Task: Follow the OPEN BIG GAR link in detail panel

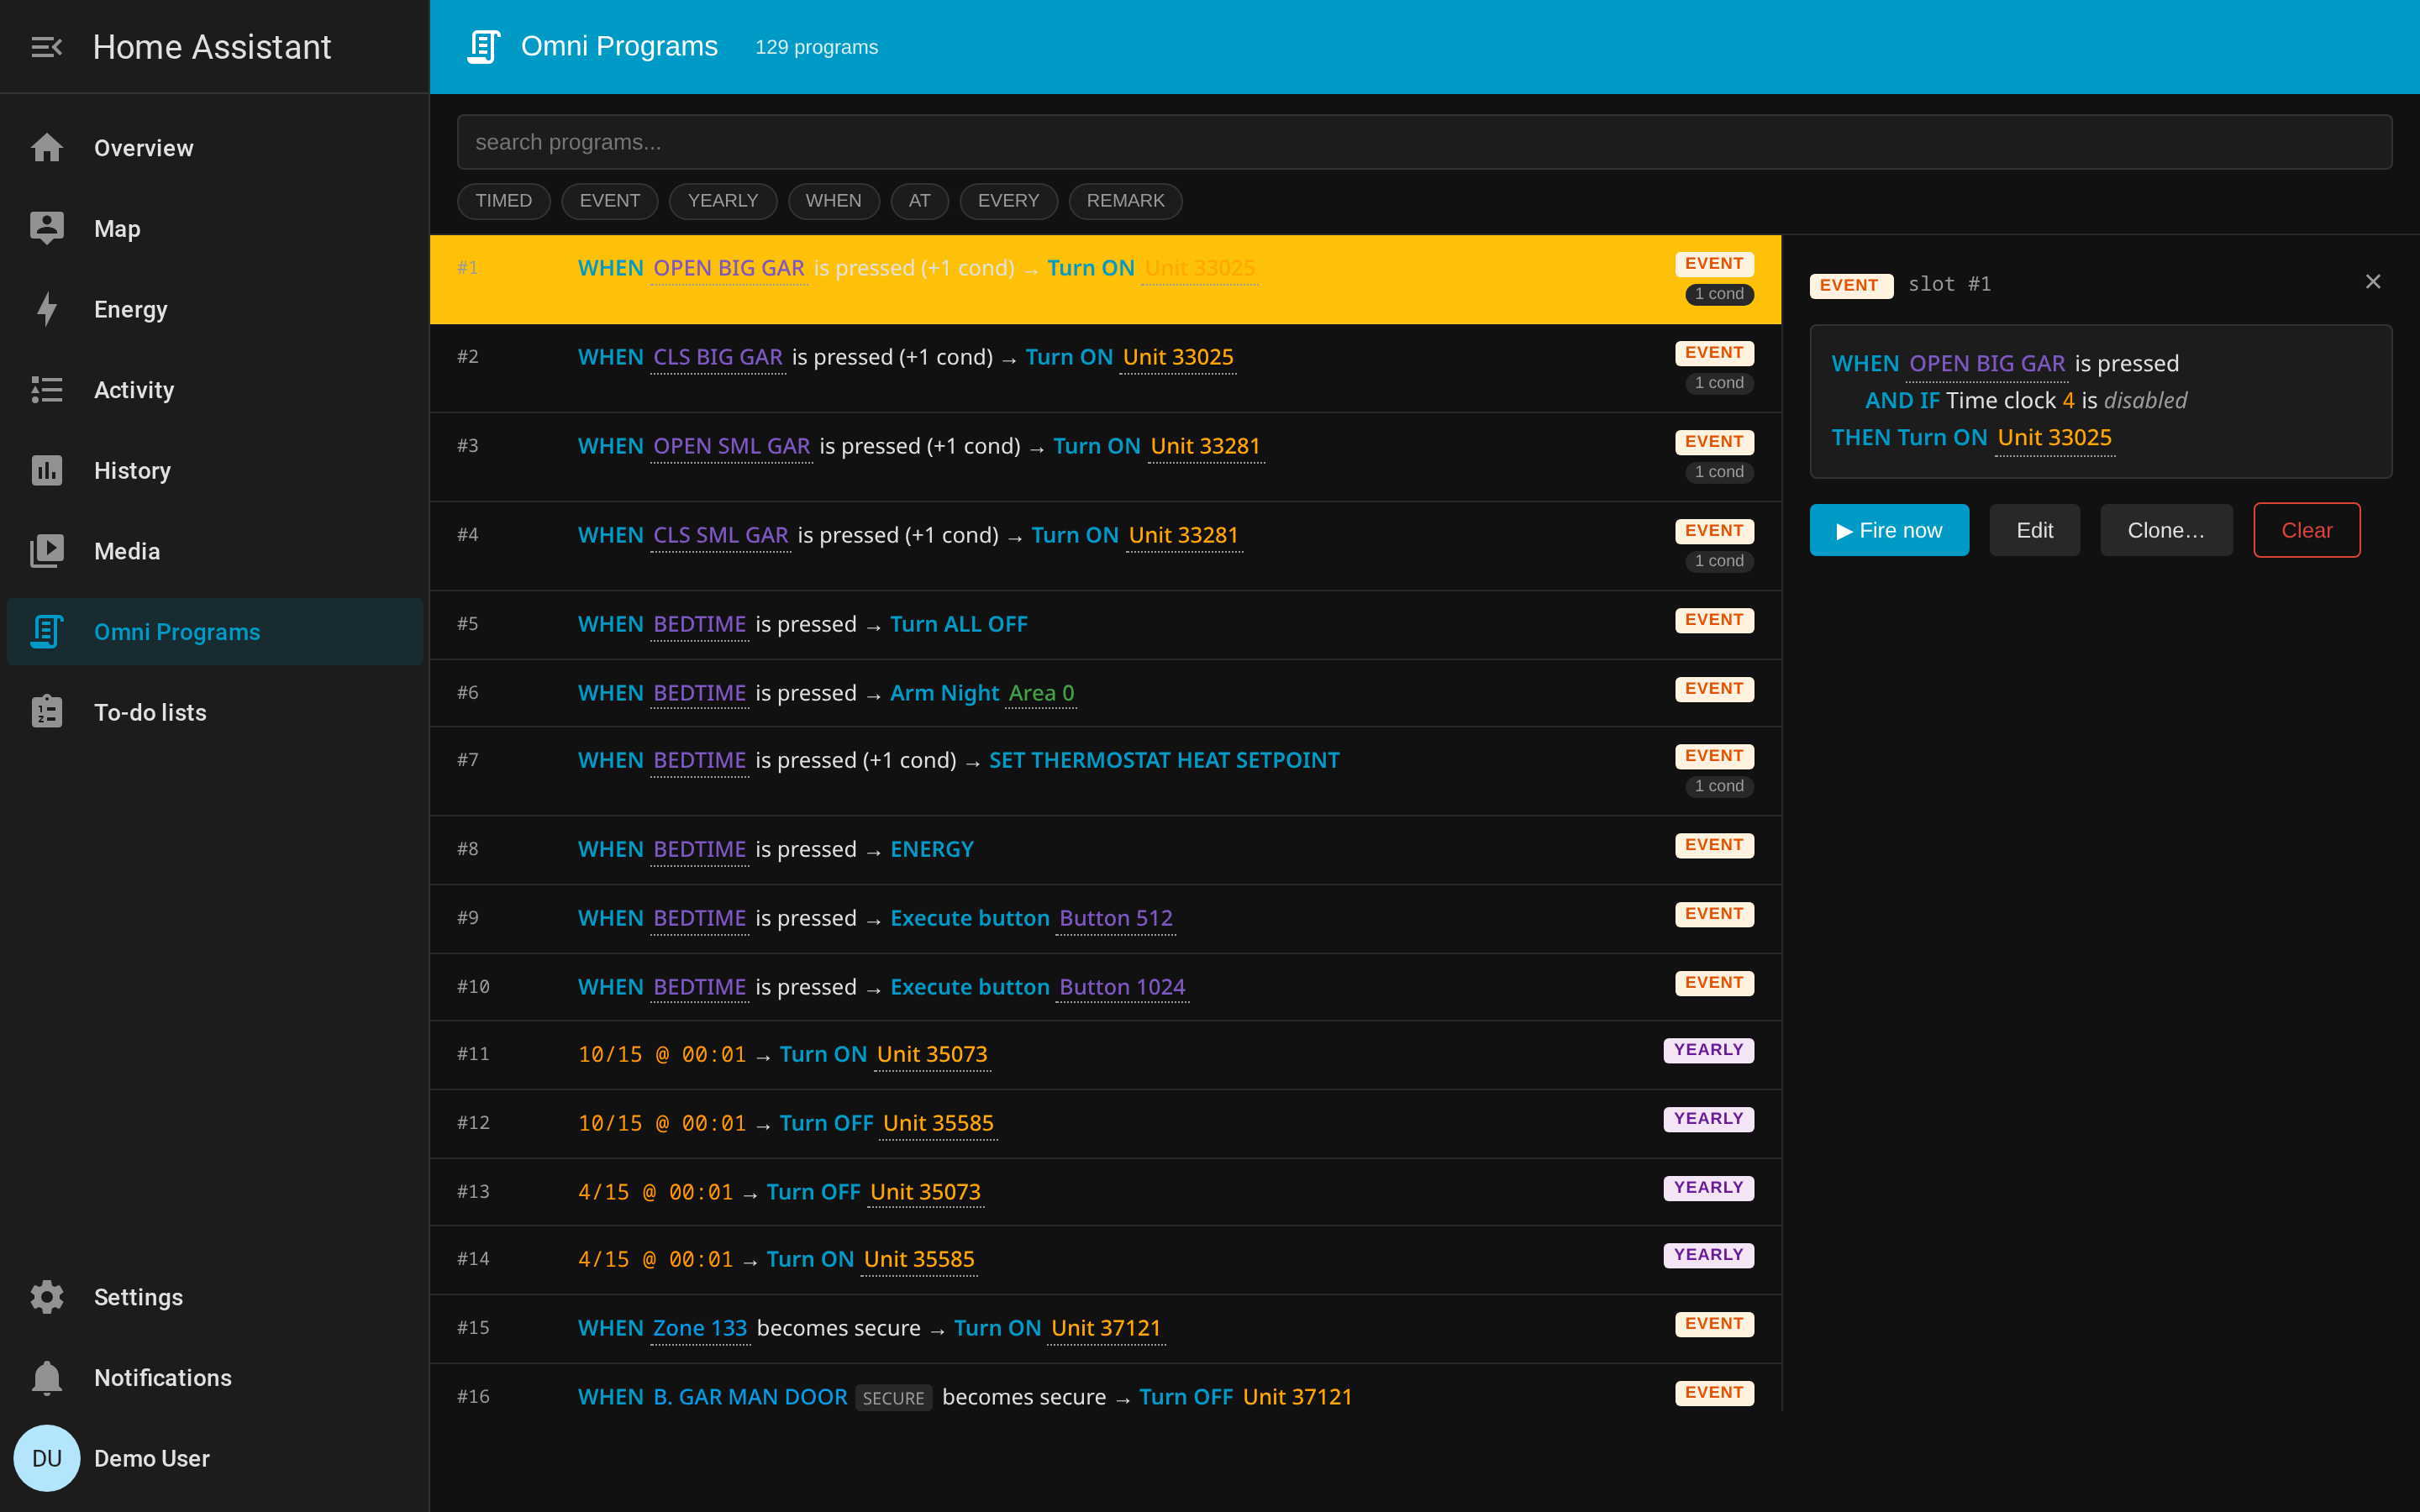Action: (x=1987, y=364)
